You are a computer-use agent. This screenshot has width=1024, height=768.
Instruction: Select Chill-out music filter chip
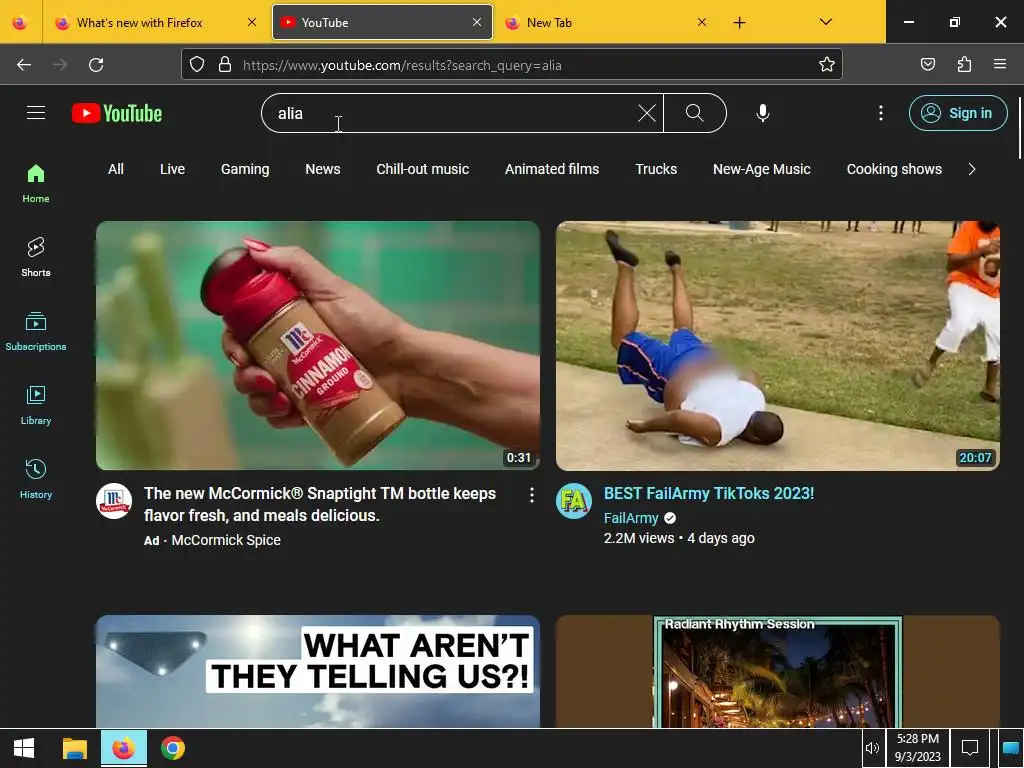pyautogui.click(x=423, y=169)
